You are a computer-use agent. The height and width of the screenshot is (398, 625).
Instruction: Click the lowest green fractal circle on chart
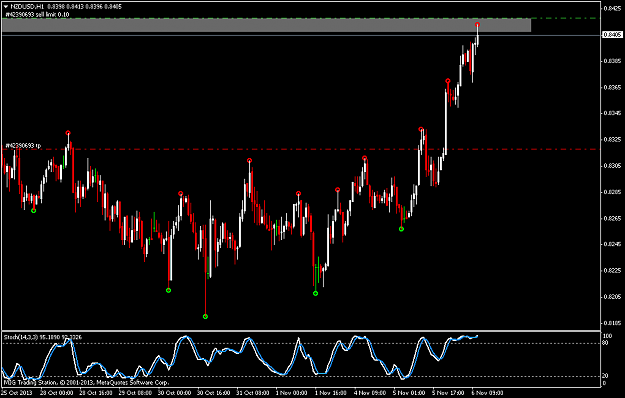click(205, 317)
